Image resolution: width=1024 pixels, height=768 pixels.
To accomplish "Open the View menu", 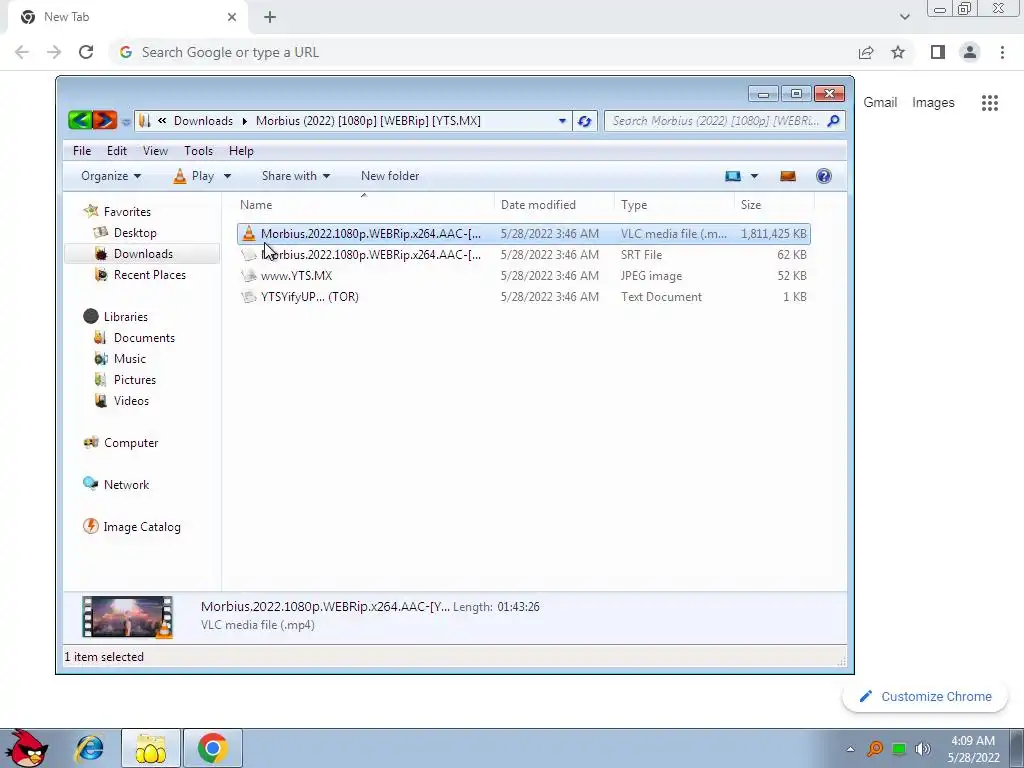I will [155, 151].
